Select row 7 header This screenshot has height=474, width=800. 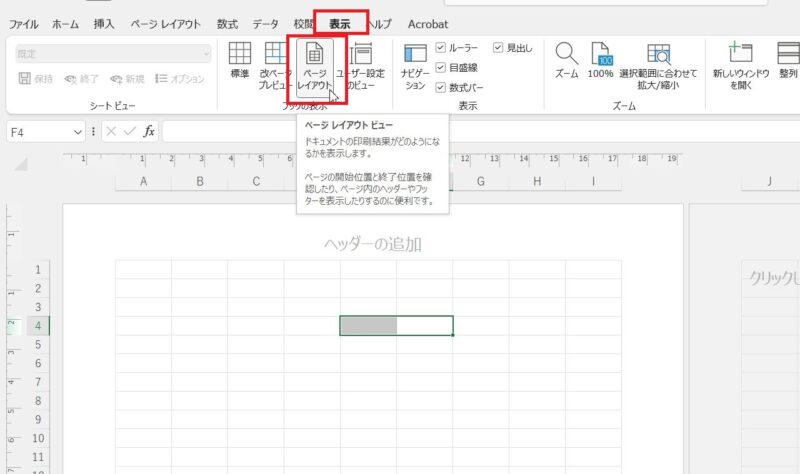(x=38, y=382)
